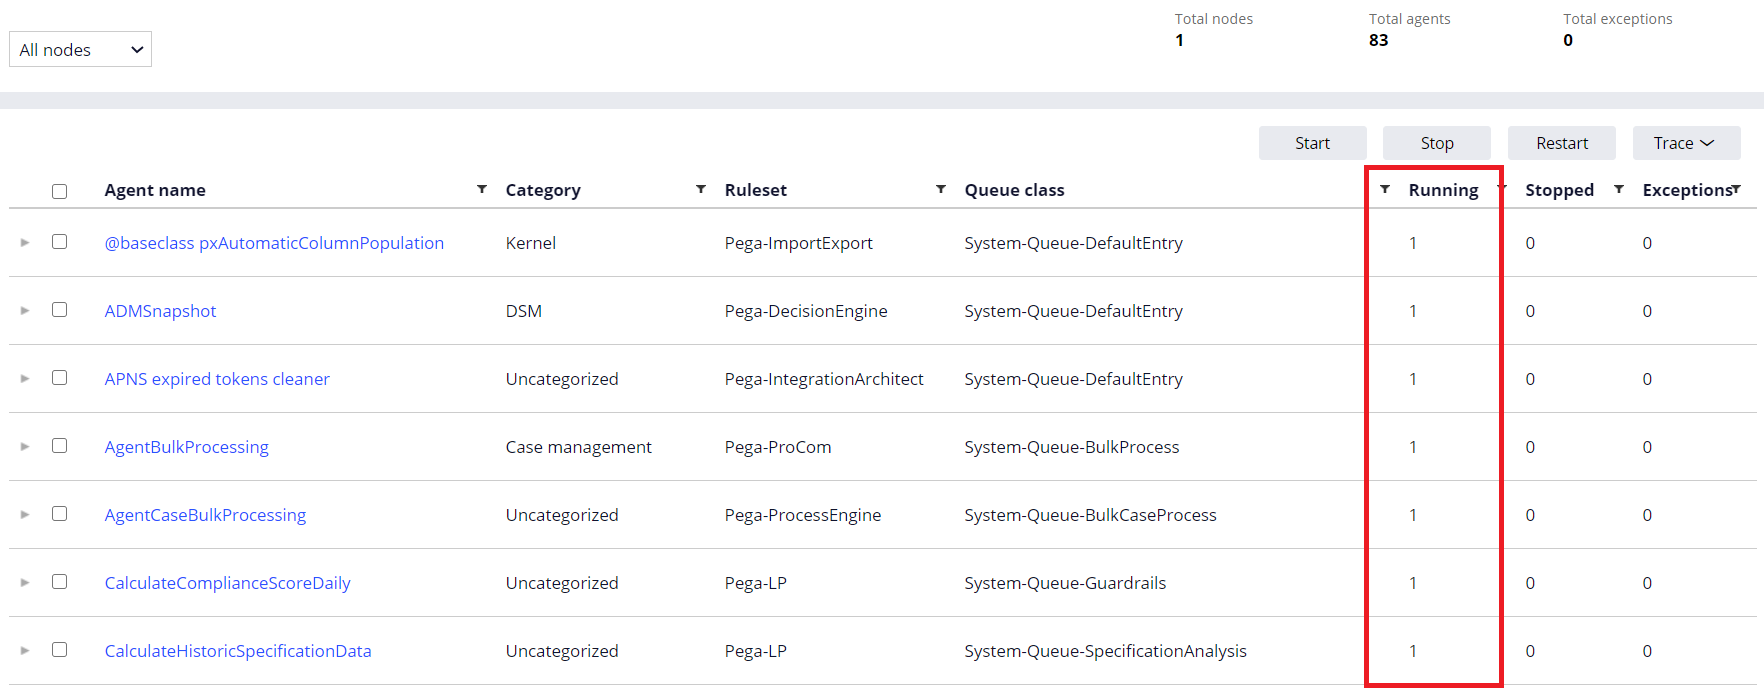Viewport: 1764px width, 694px height.
Task: Open the APNS expired tokens cleaner link
Action: (x=217, y=379)
